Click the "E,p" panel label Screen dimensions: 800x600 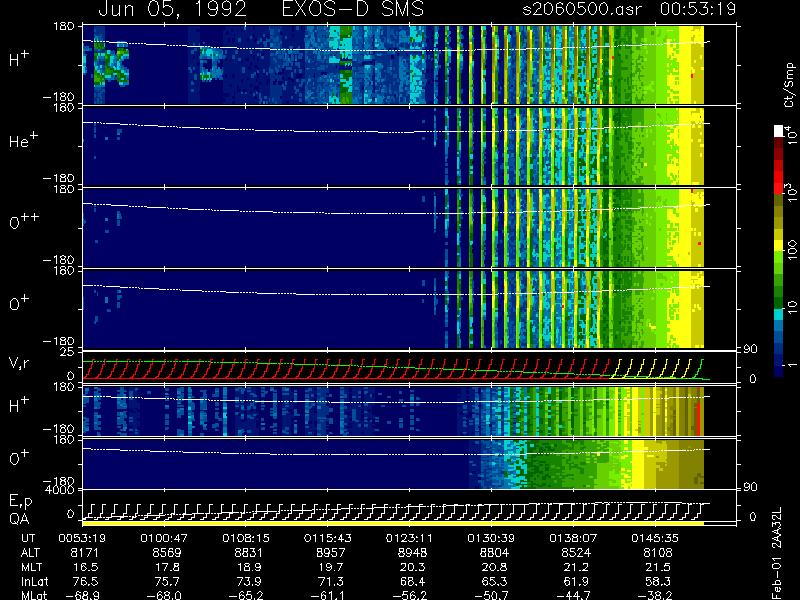21,502
